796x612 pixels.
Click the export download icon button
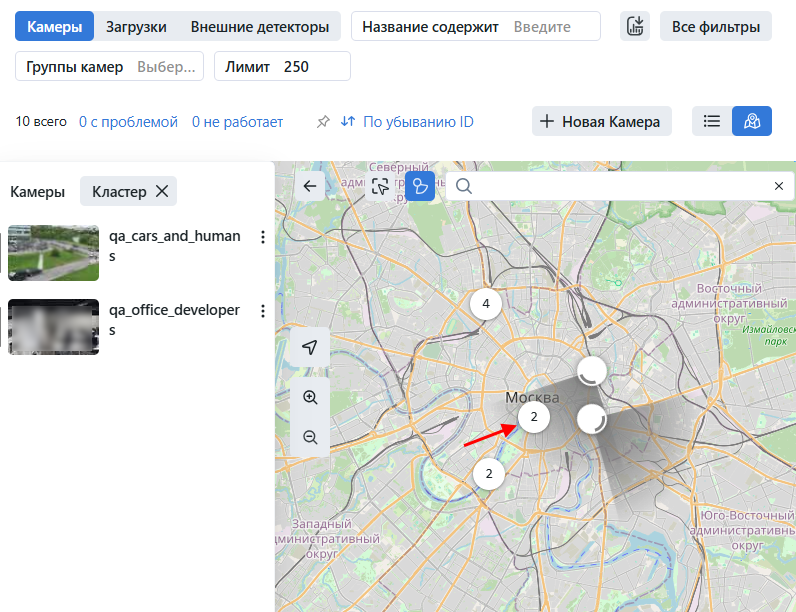(x=634, y=27)
